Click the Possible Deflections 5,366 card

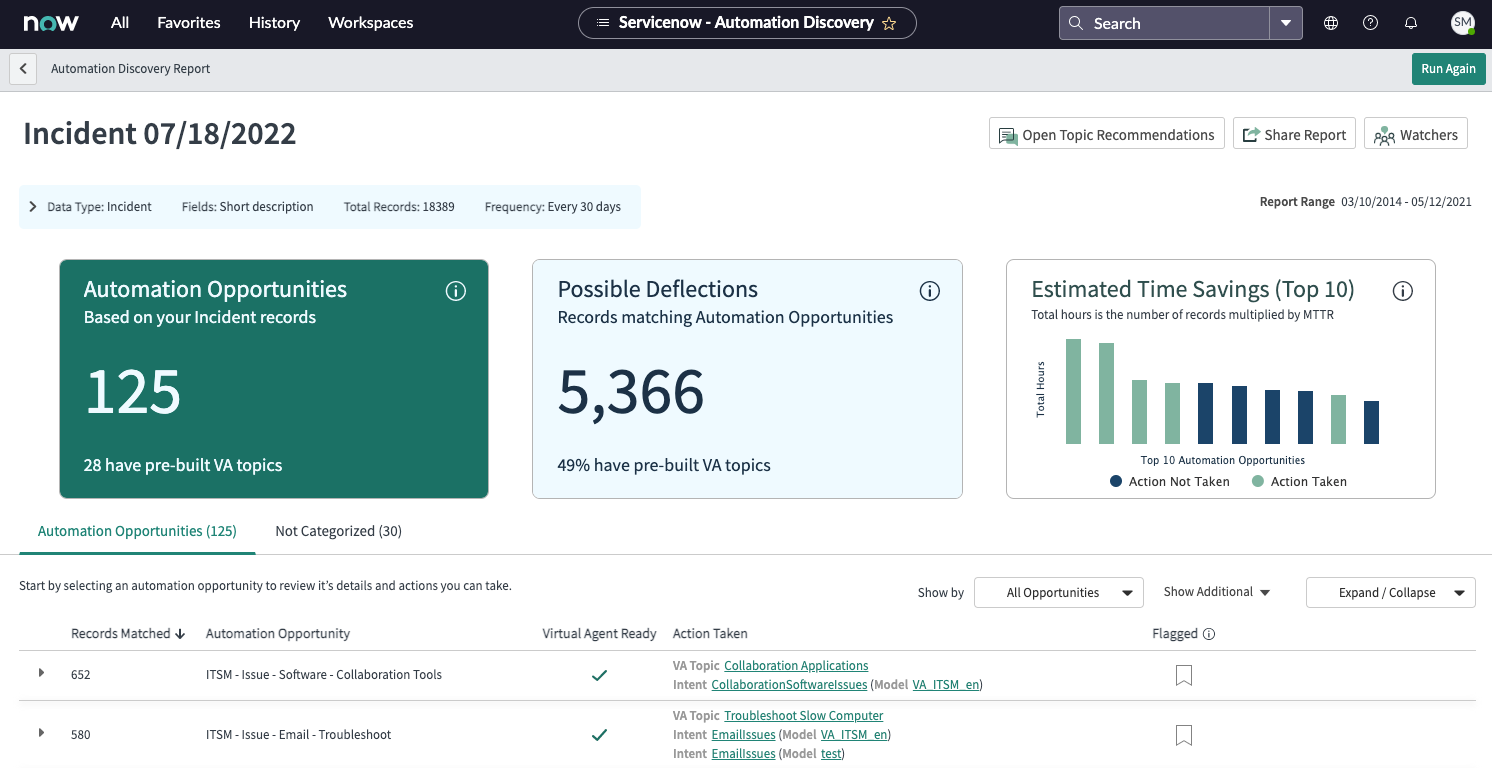point(747,379)
